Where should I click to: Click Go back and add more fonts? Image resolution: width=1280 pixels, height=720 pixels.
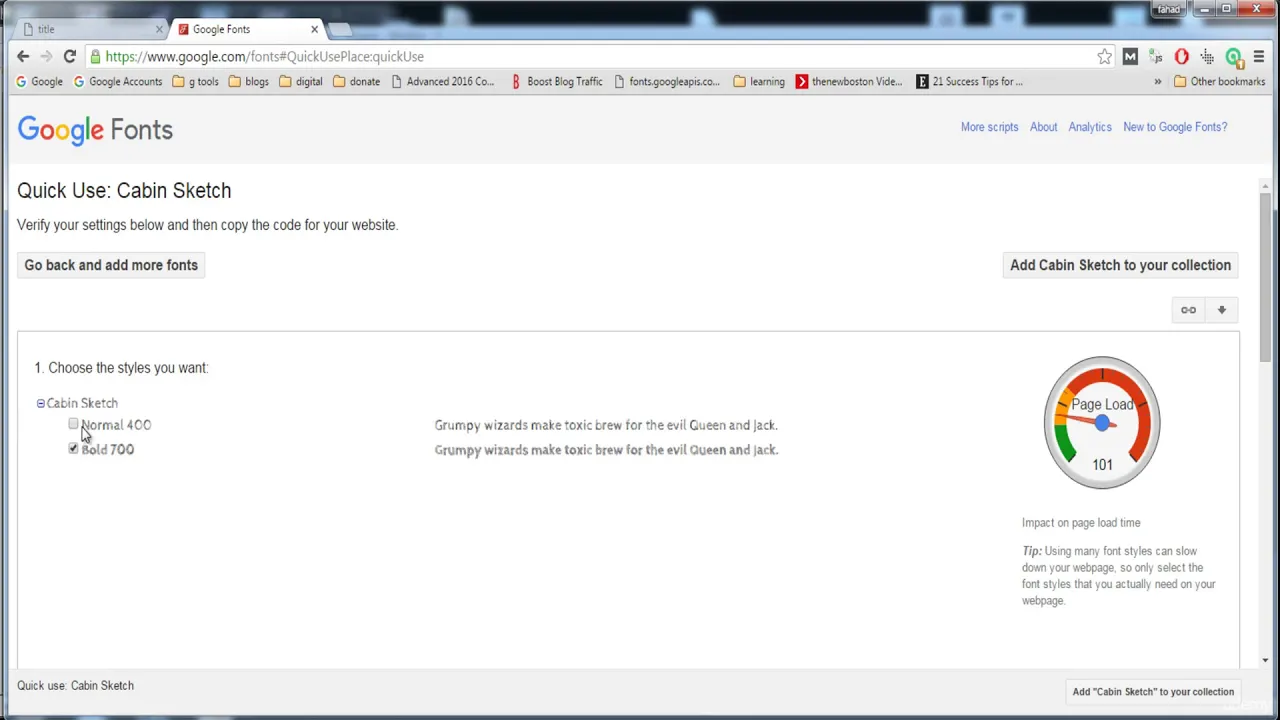(111, 265)
